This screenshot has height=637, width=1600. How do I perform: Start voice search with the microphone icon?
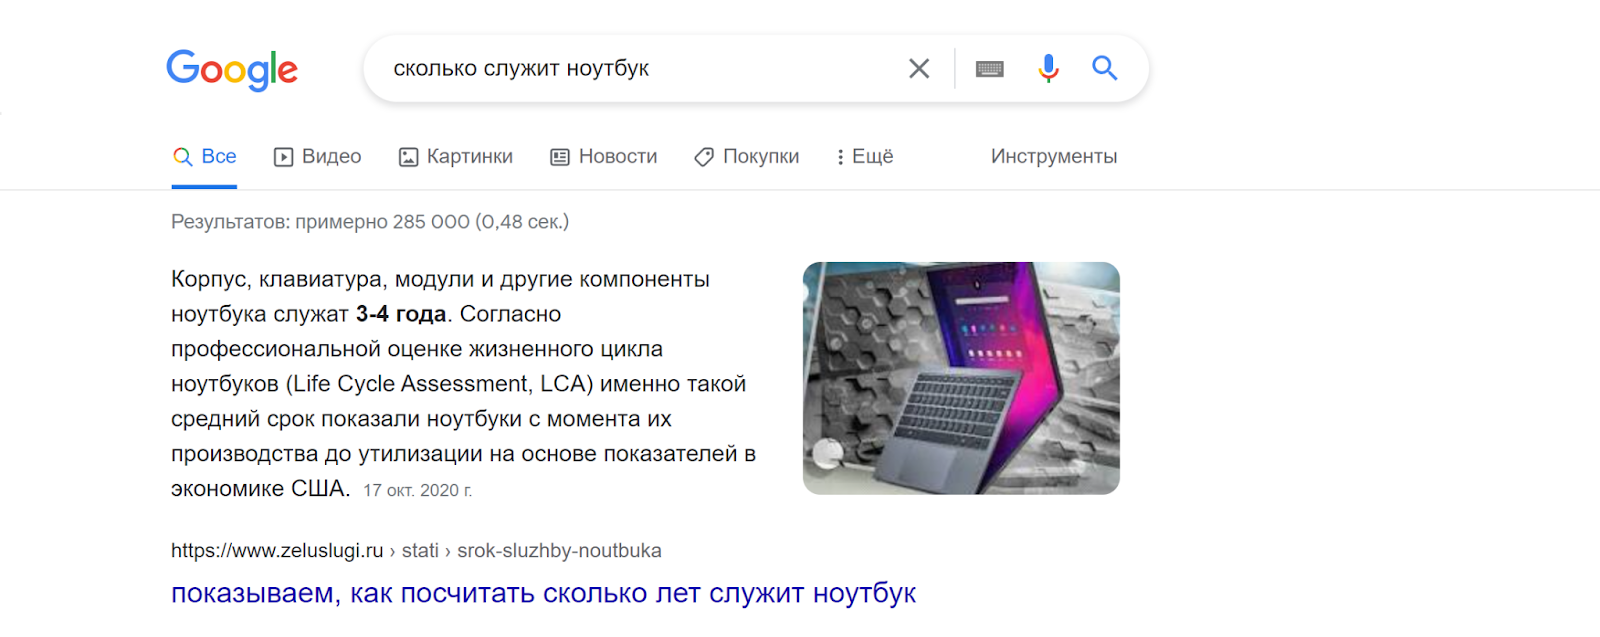[x=1047, y=68]
